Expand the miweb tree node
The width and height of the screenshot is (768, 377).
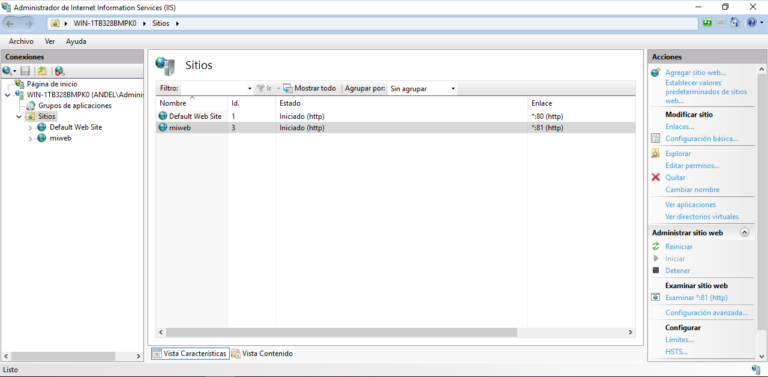click(x=30, y=139)
